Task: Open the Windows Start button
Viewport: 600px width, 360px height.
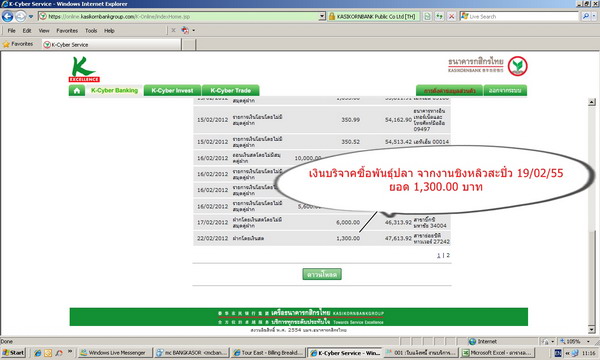Action: coord(13,353)
